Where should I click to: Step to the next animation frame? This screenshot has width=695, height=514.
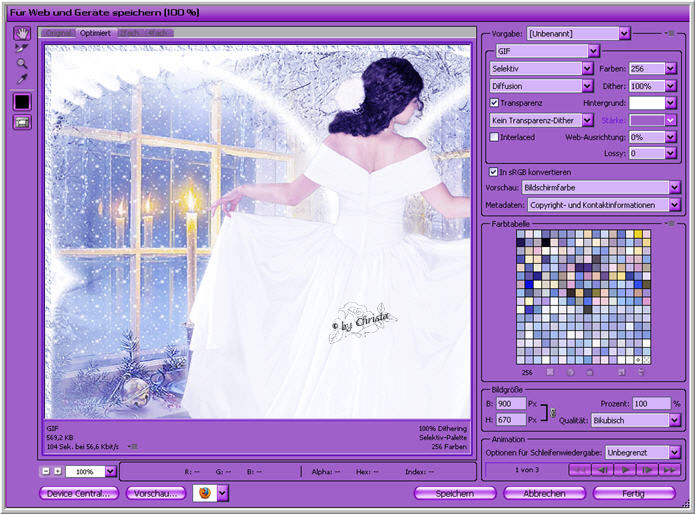(x=647, y=470)
